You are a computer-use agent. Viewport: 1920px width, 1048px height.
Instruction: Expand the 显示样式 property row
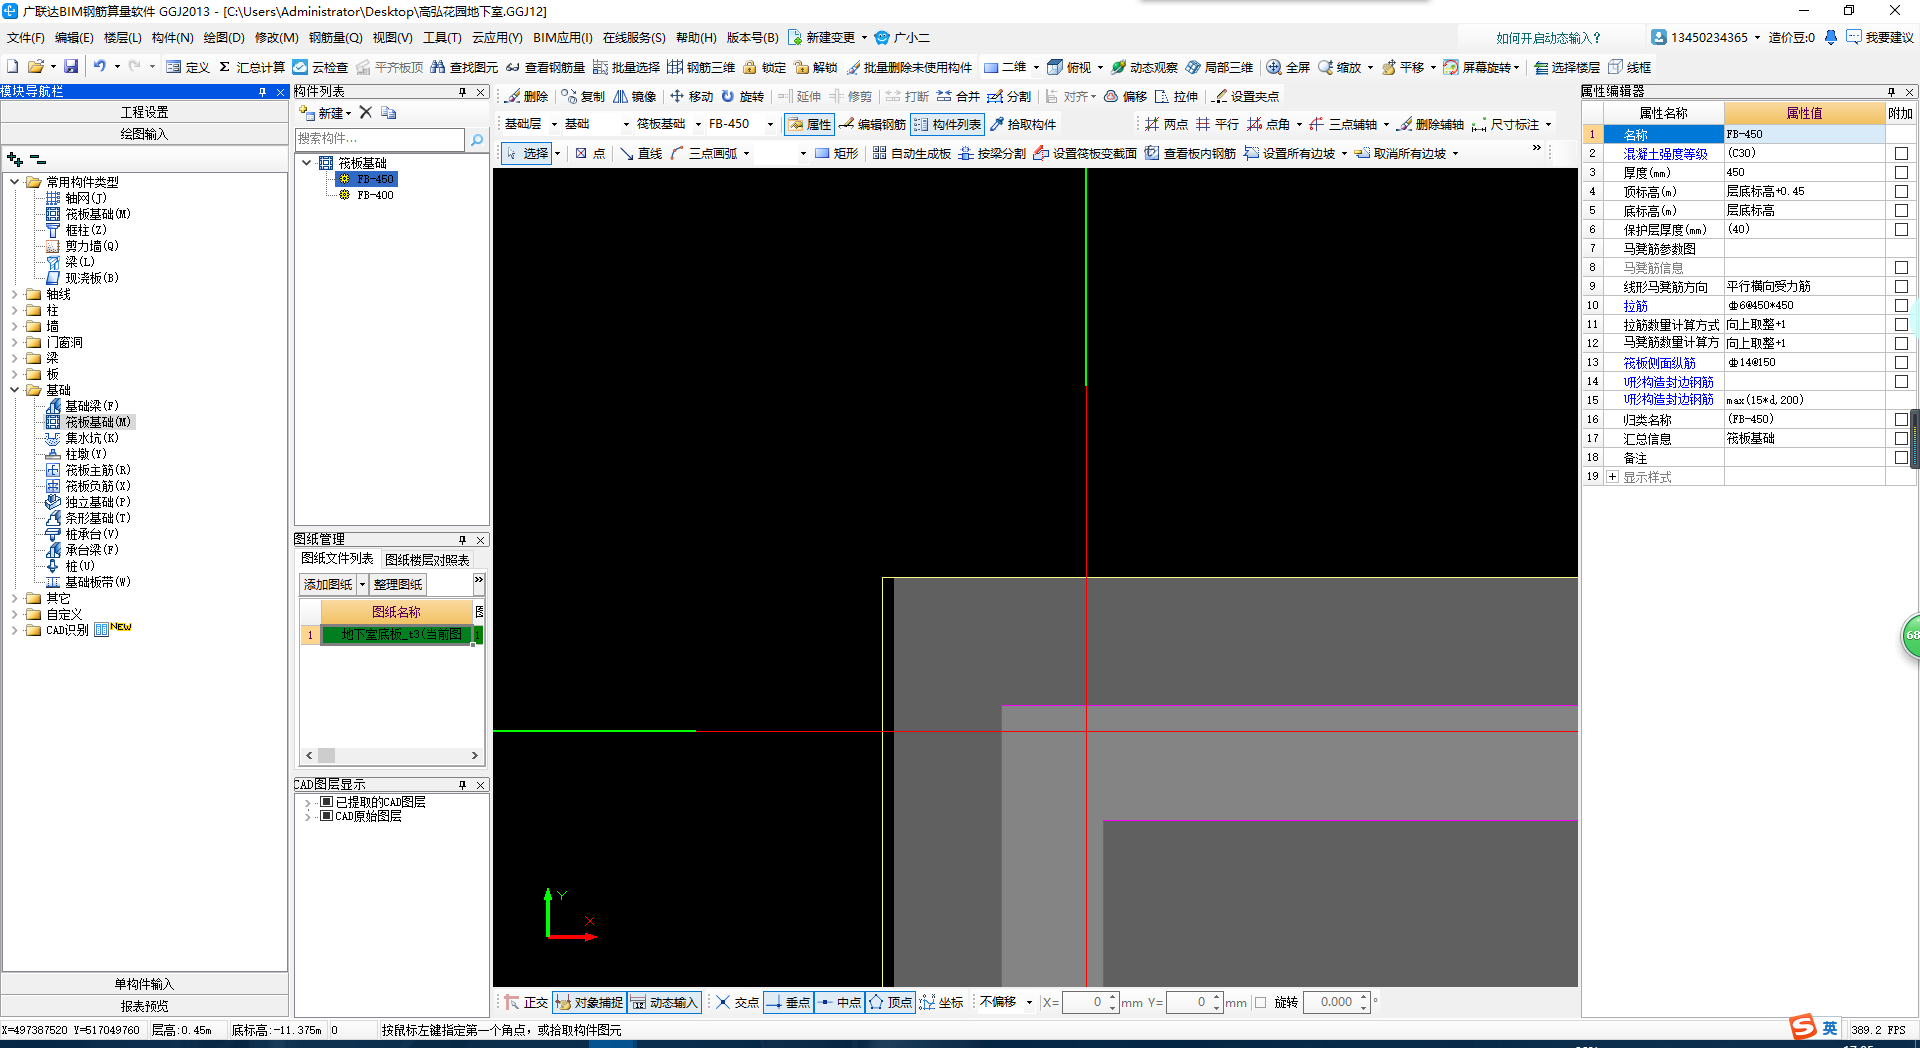pos(1612,477)
